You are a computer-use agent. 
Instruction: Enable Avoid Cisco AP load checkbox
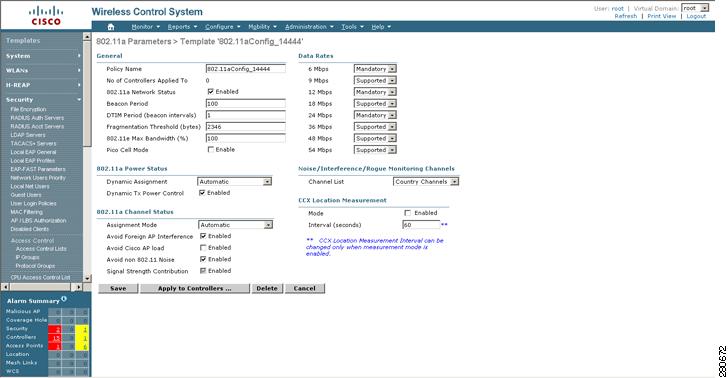point(203,248)
